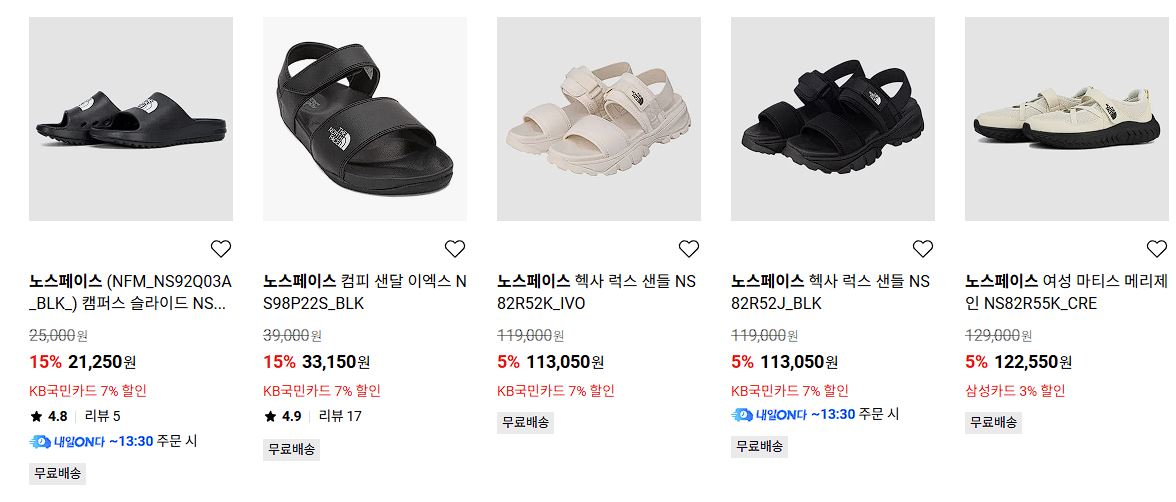Open 리뷰 17 reviews for comfy sandal
1176x502 pixels.
340,416
